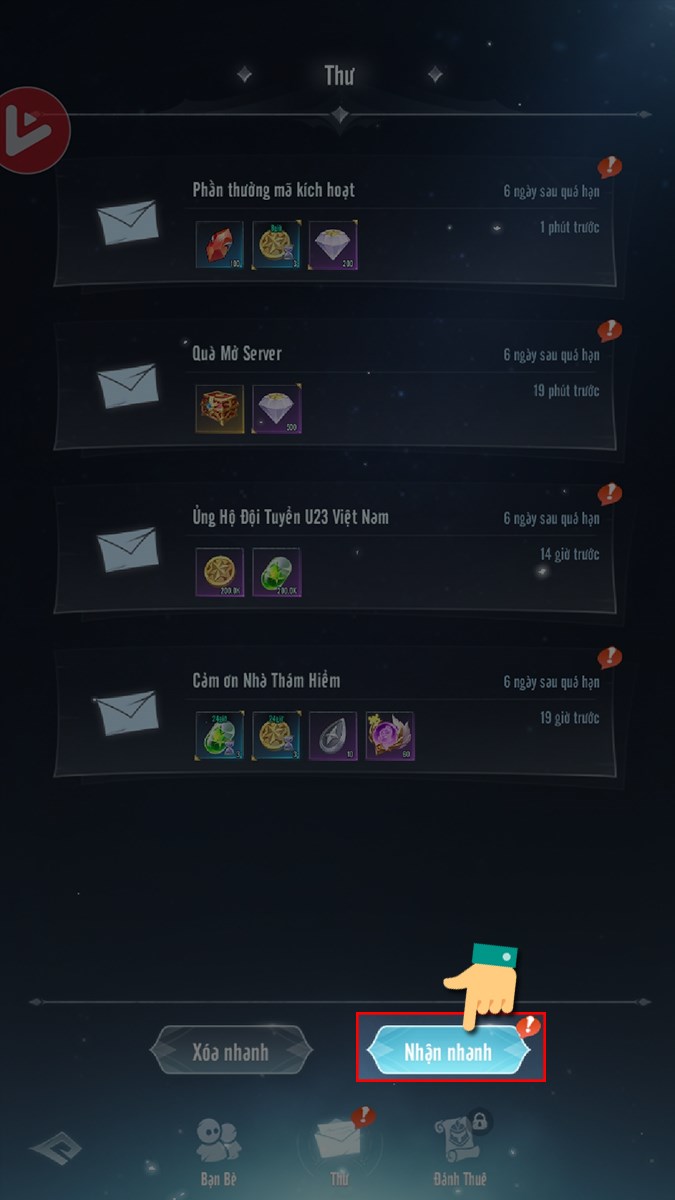Click the Xóa nhanh button
Viewport: 675px width, 1200px height.
click(230, 1052)
